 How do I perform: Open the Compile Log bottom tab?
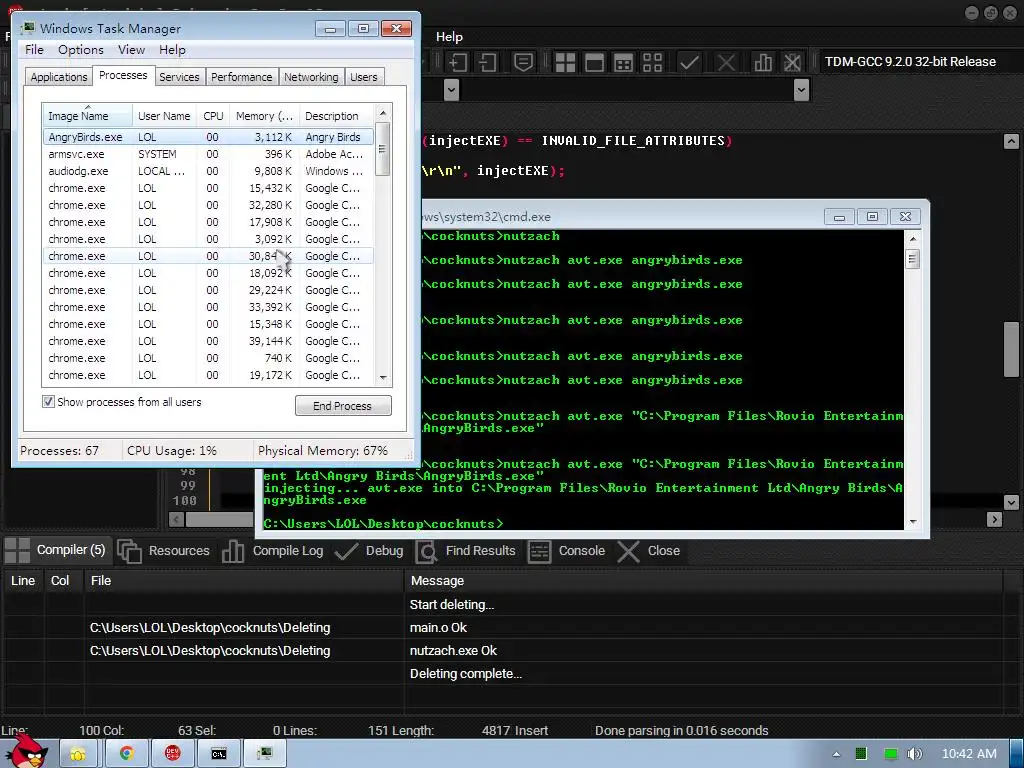(272, 551)
